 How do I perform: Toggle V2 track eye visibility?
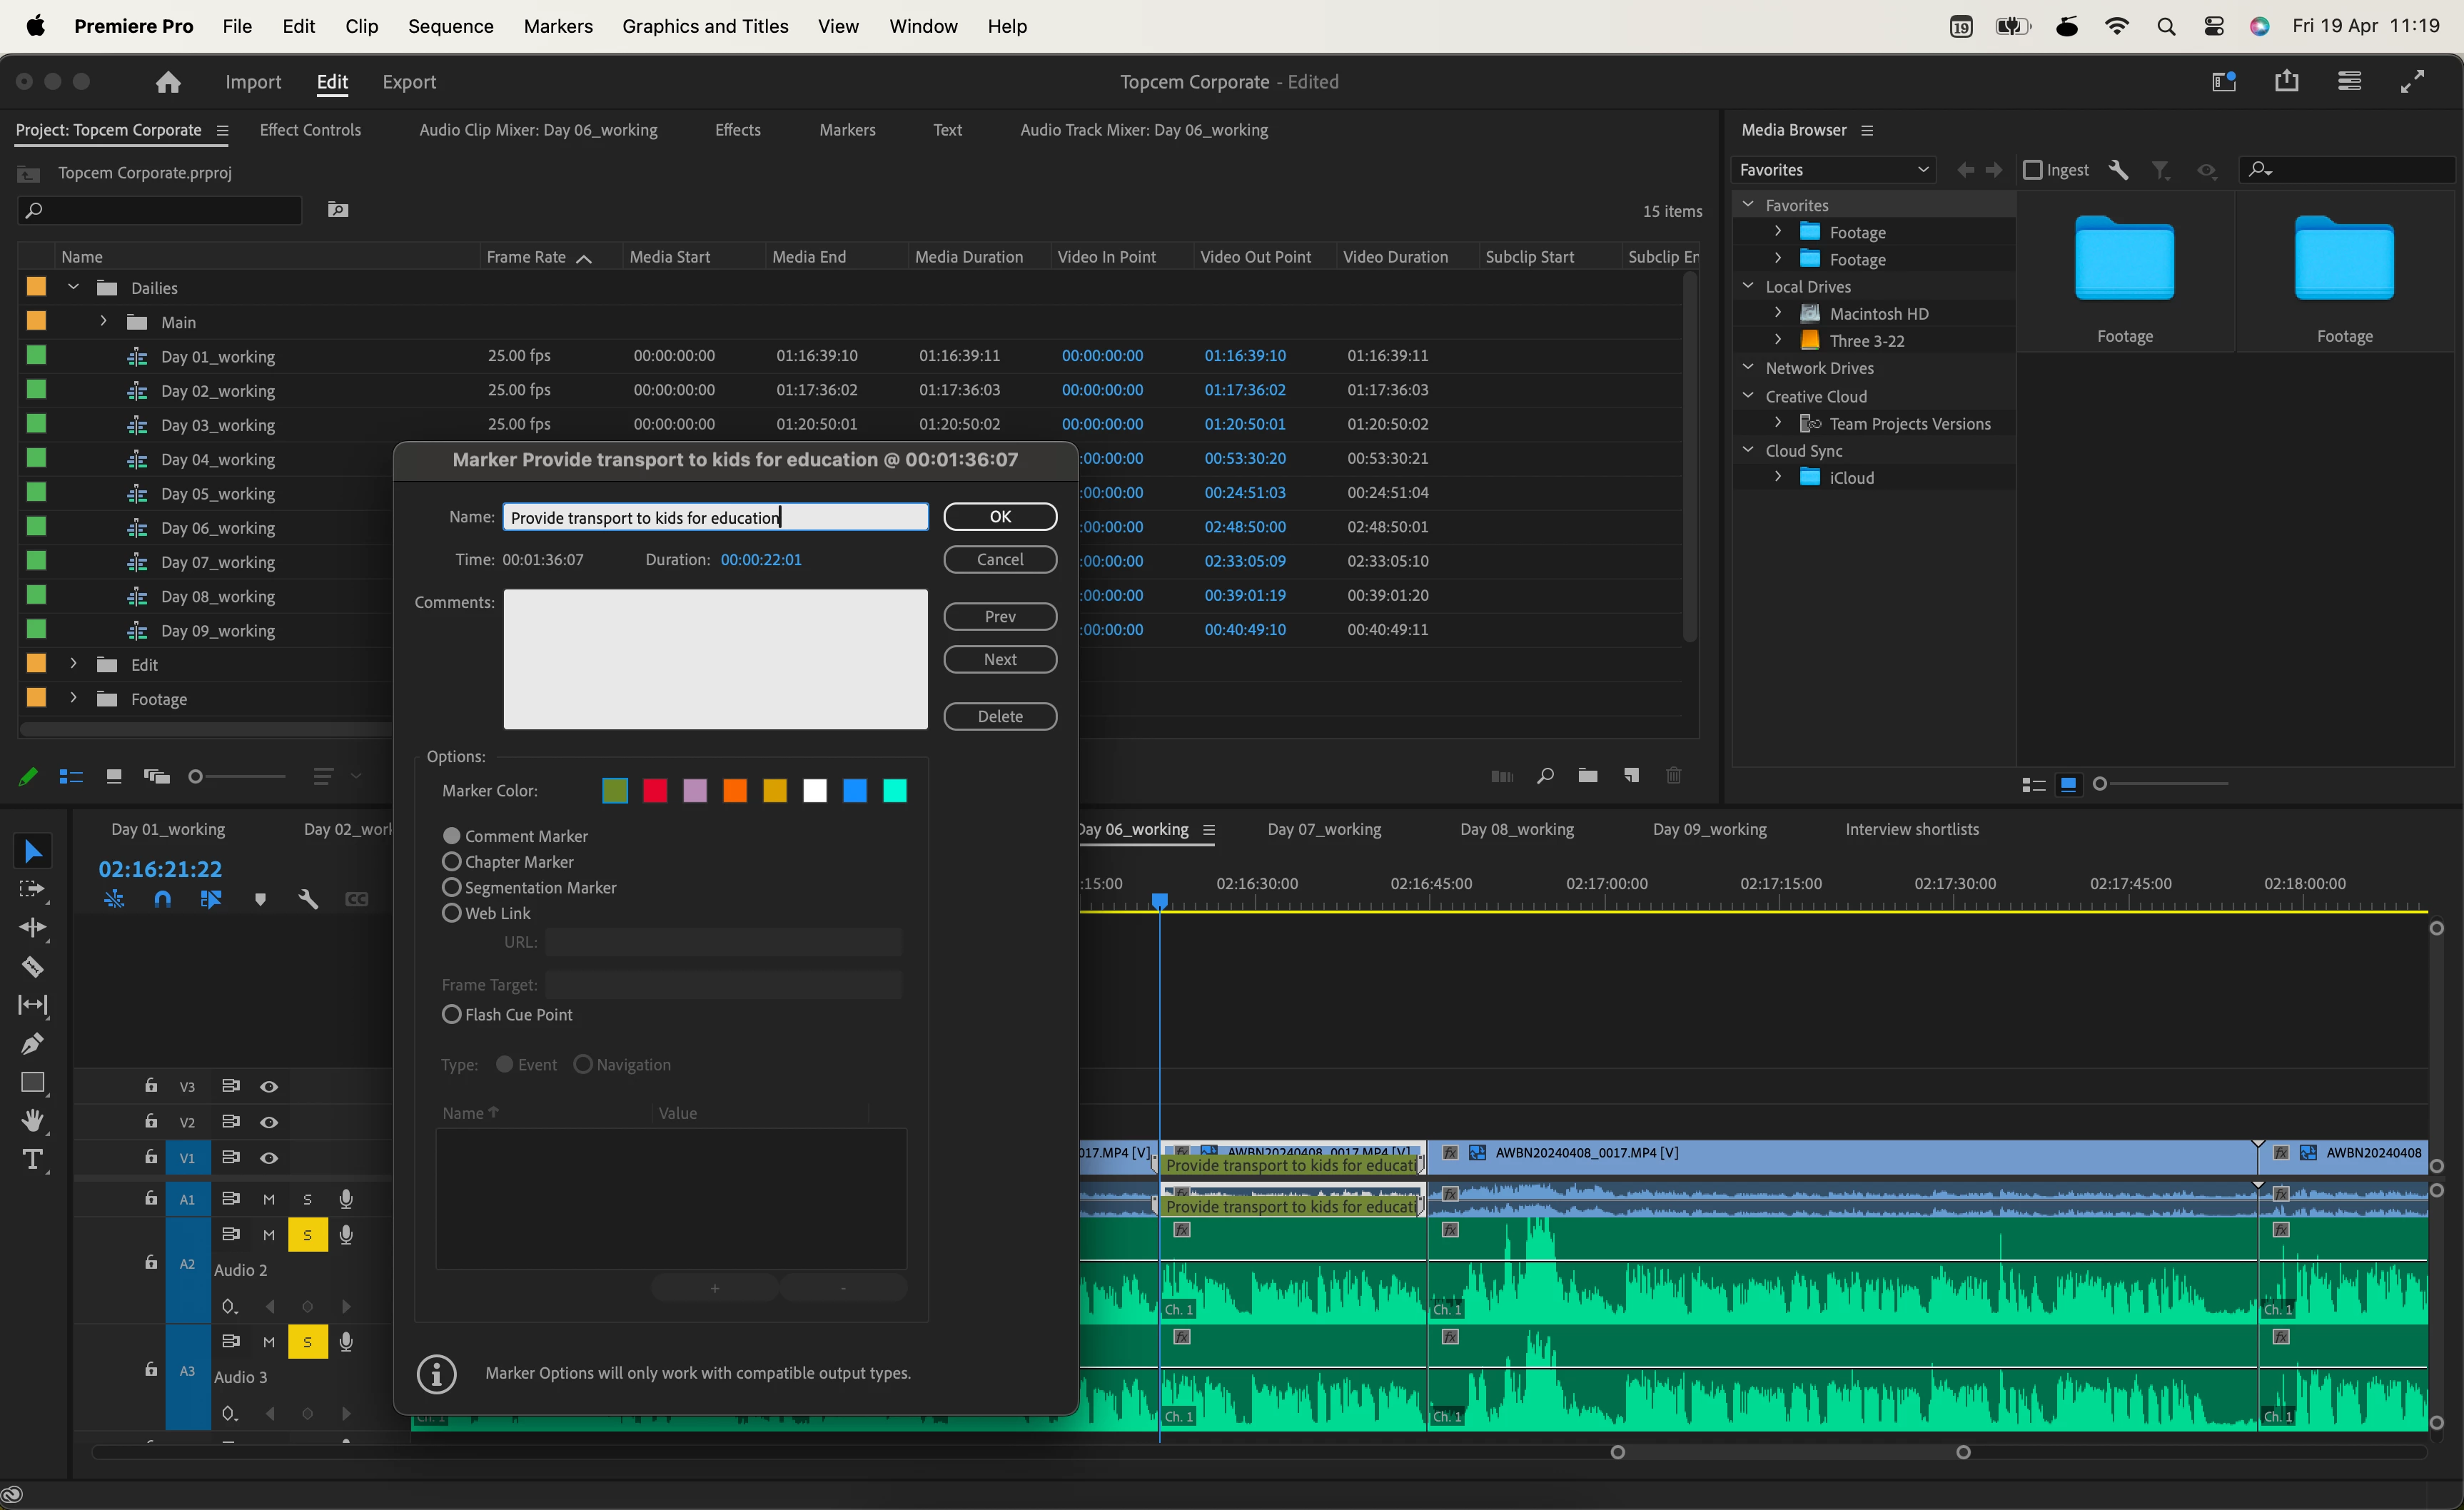pos(269,1122)
